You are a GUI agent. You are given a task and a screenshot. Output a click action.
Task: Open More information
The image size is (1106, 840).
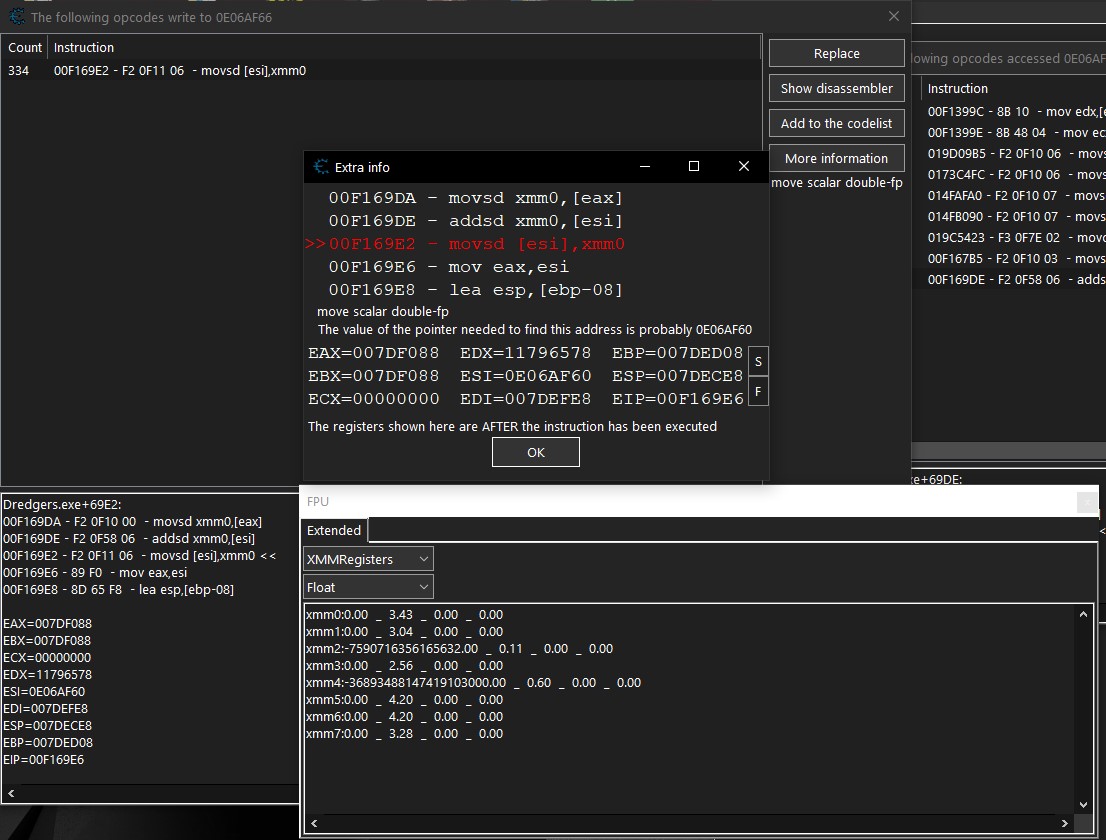[x=836, y=158]
